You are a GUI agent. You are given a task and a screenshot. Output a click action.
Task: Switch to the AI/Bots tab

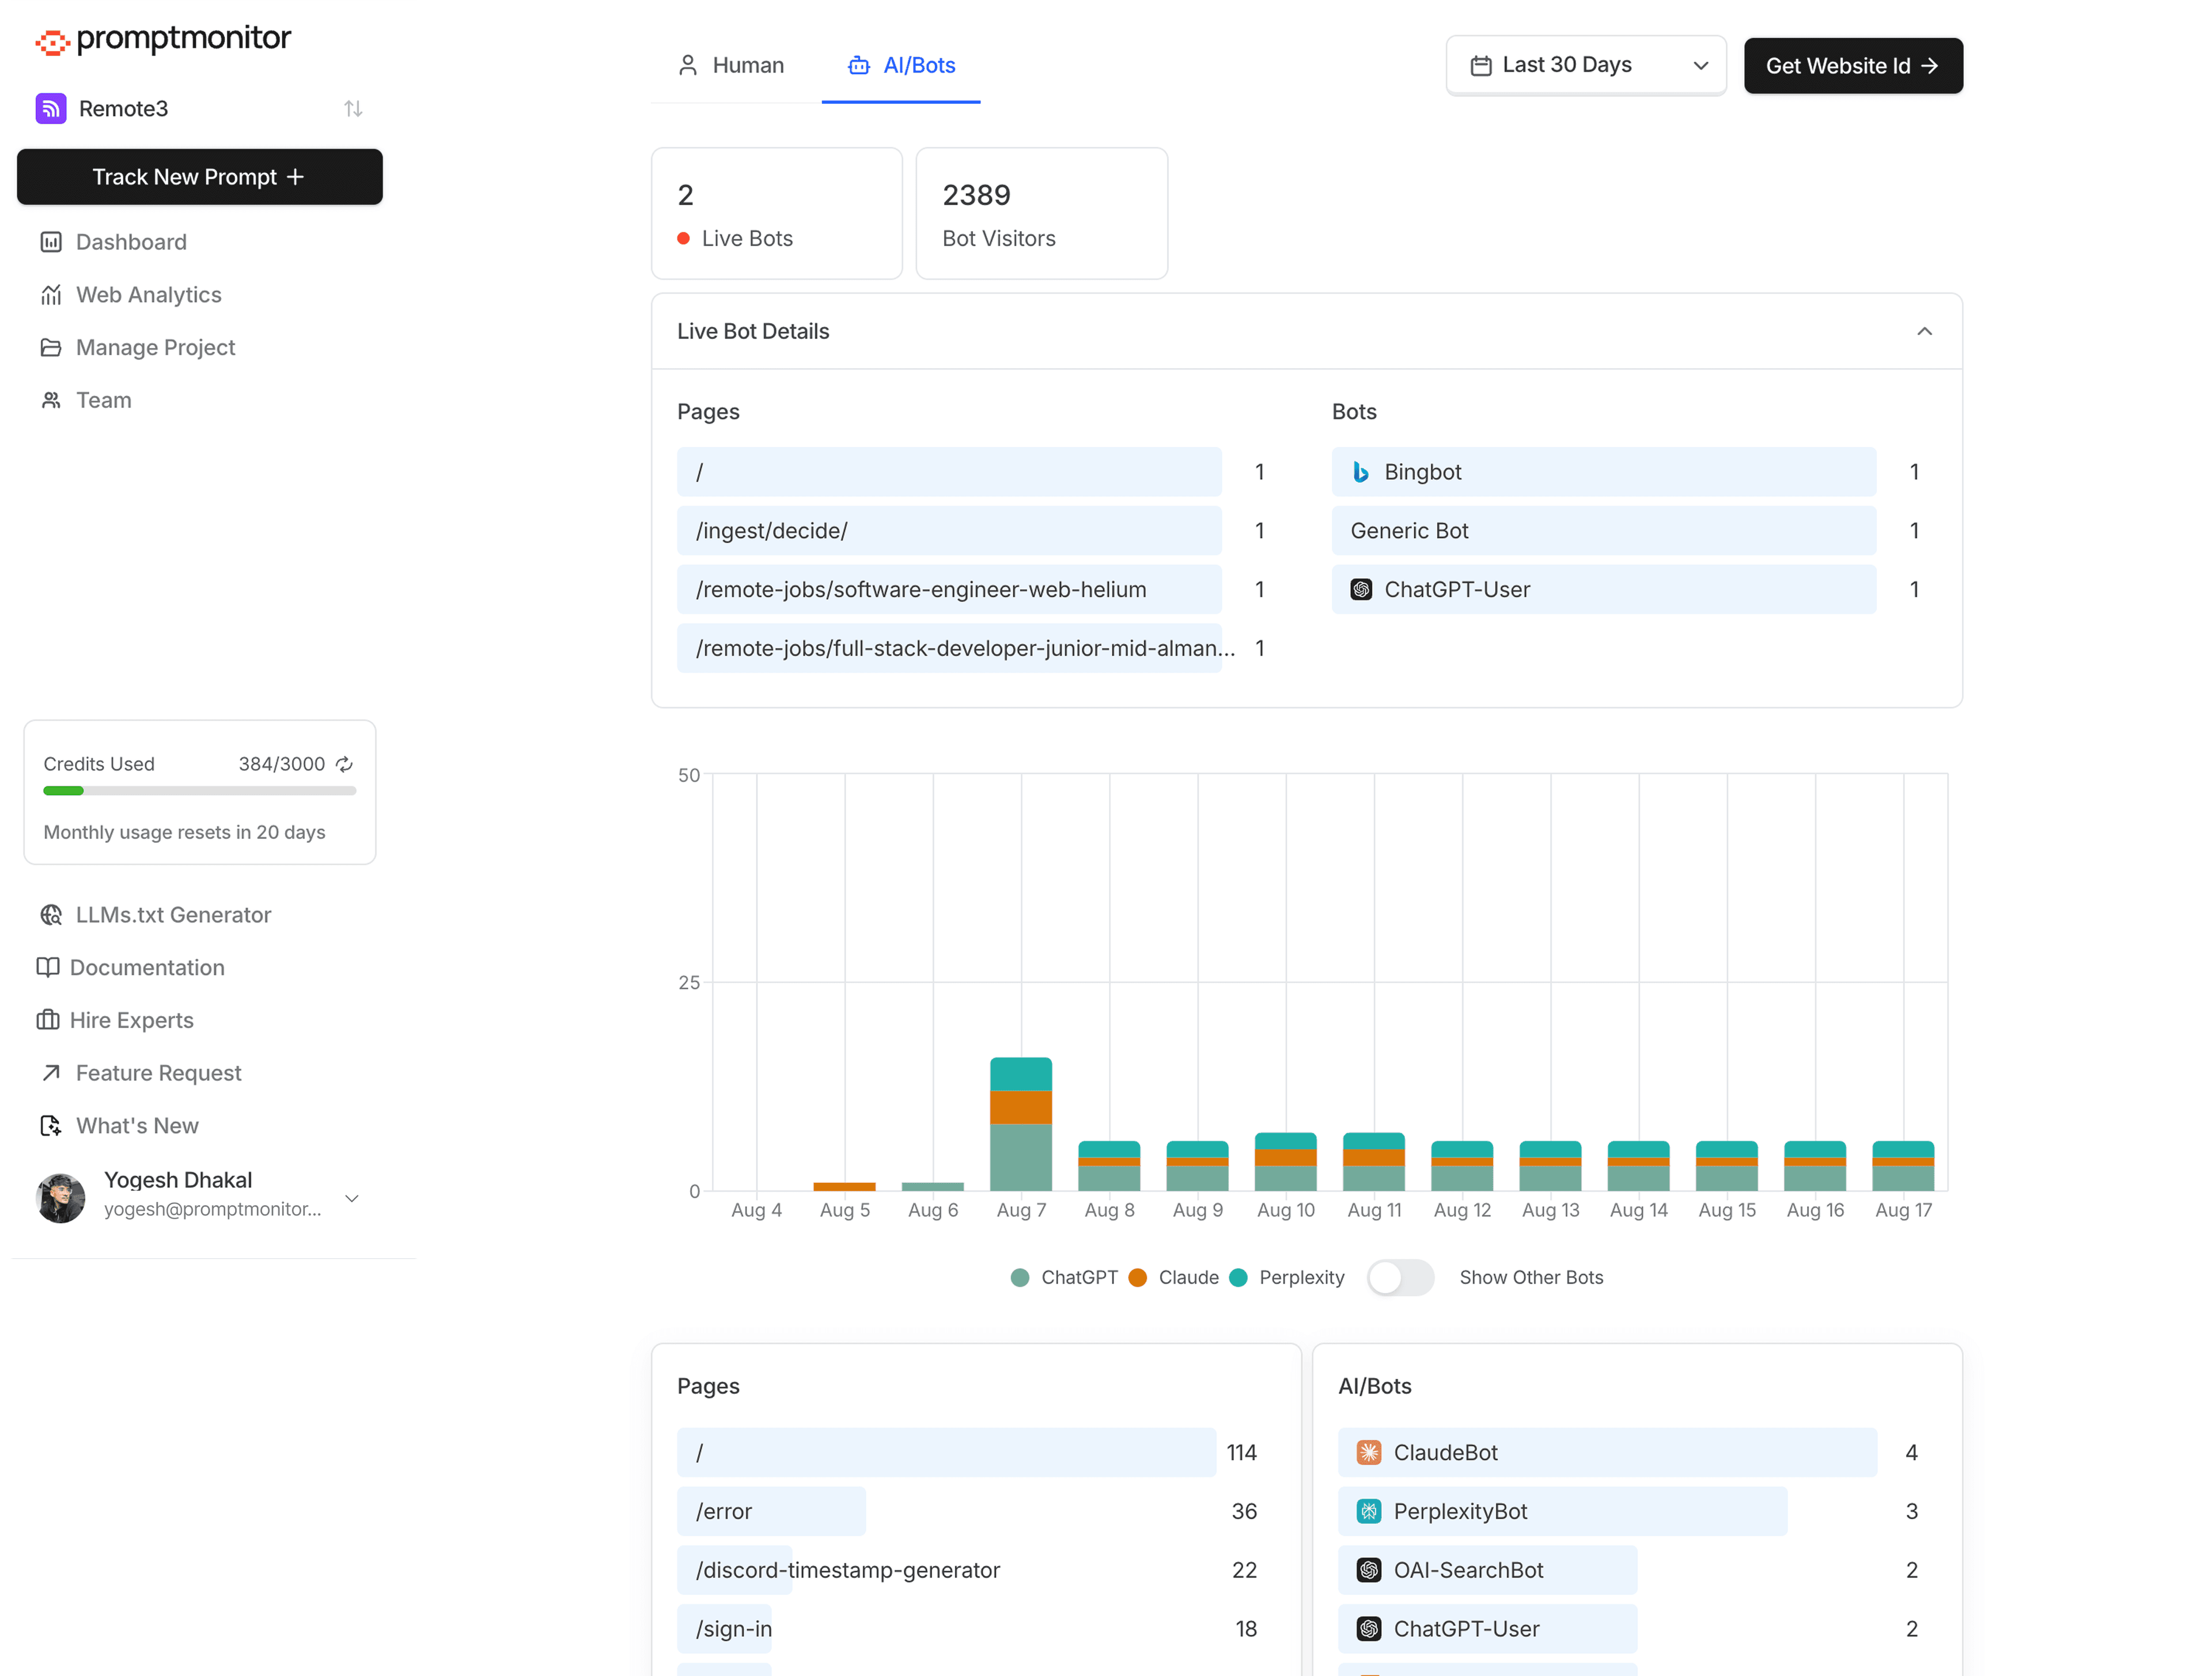[901, 64]
